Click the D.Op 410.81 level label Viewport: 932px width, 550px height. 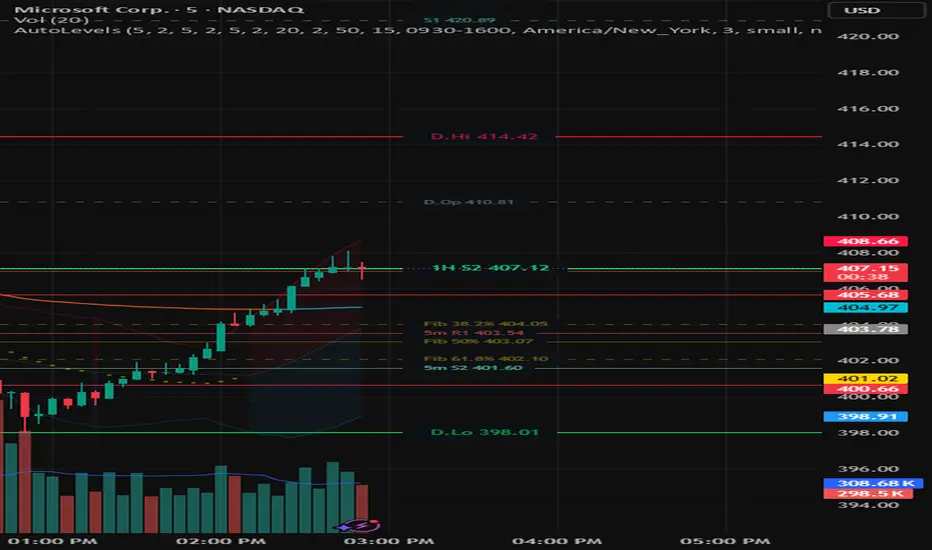tap(468, 202)
